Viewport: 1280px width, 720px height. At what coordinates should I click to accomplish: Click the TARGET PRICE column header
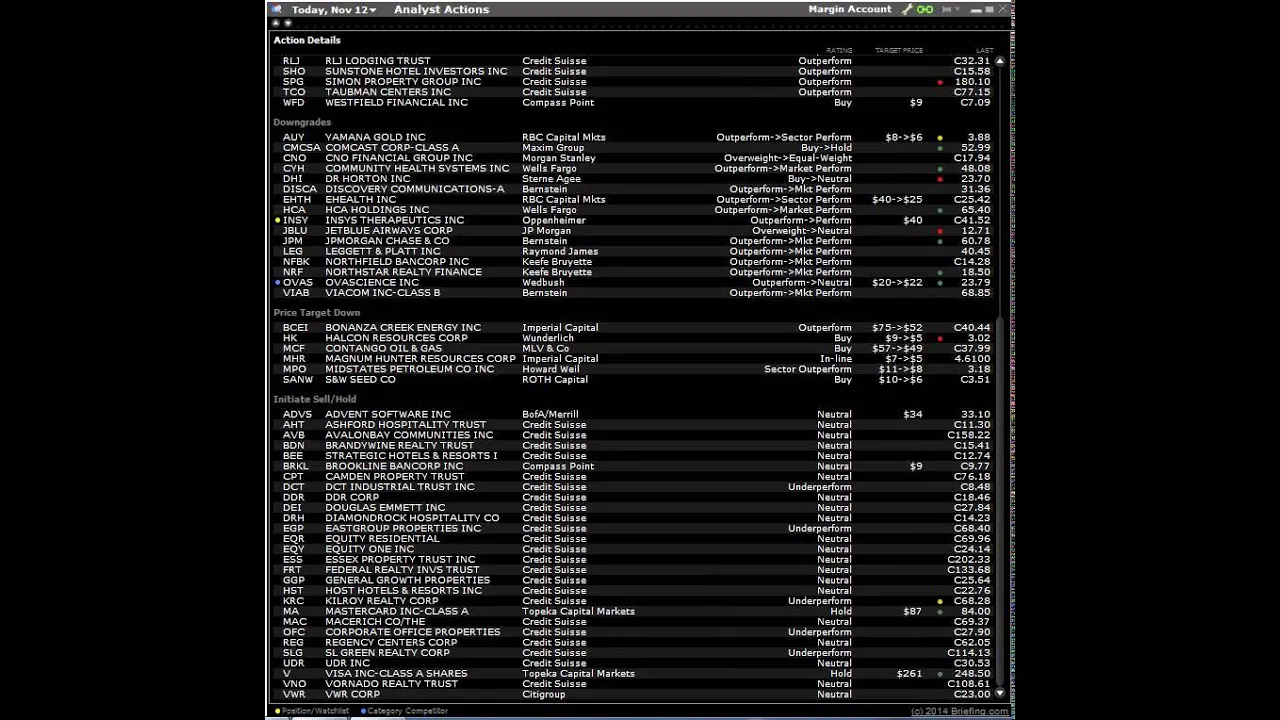point(899,50)
